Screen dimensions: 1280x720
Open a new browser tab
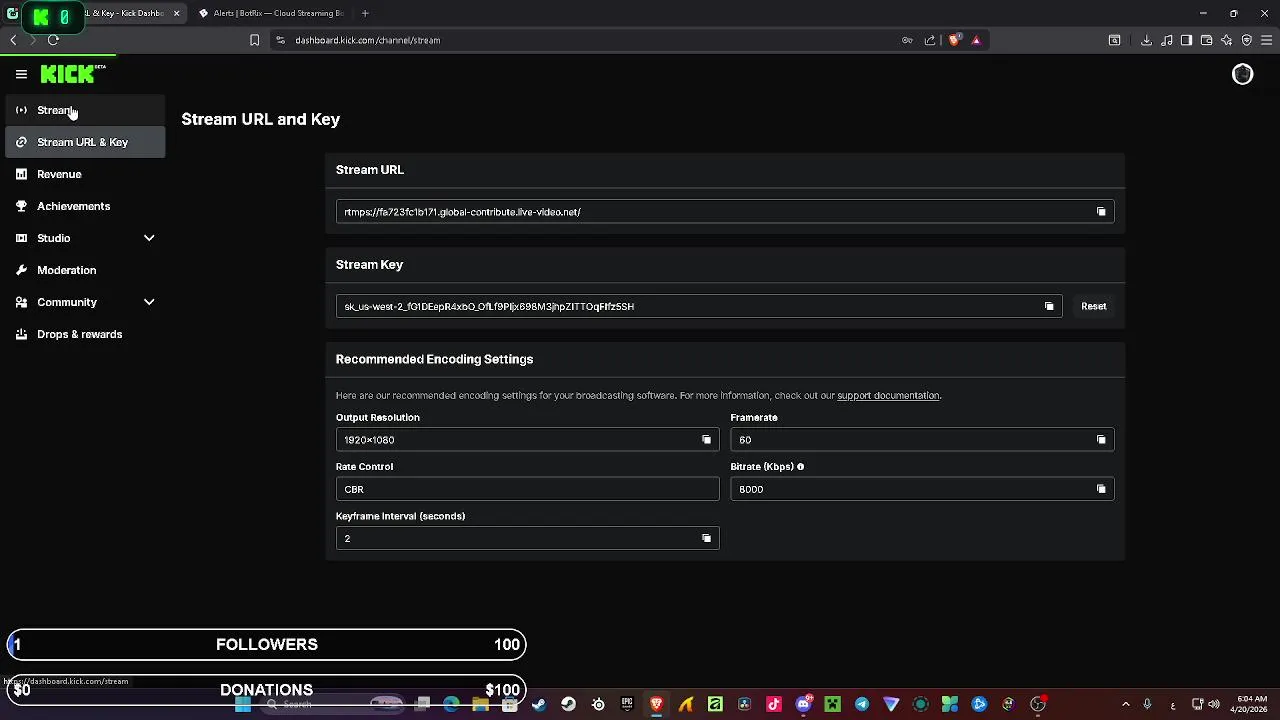(365, 13)
